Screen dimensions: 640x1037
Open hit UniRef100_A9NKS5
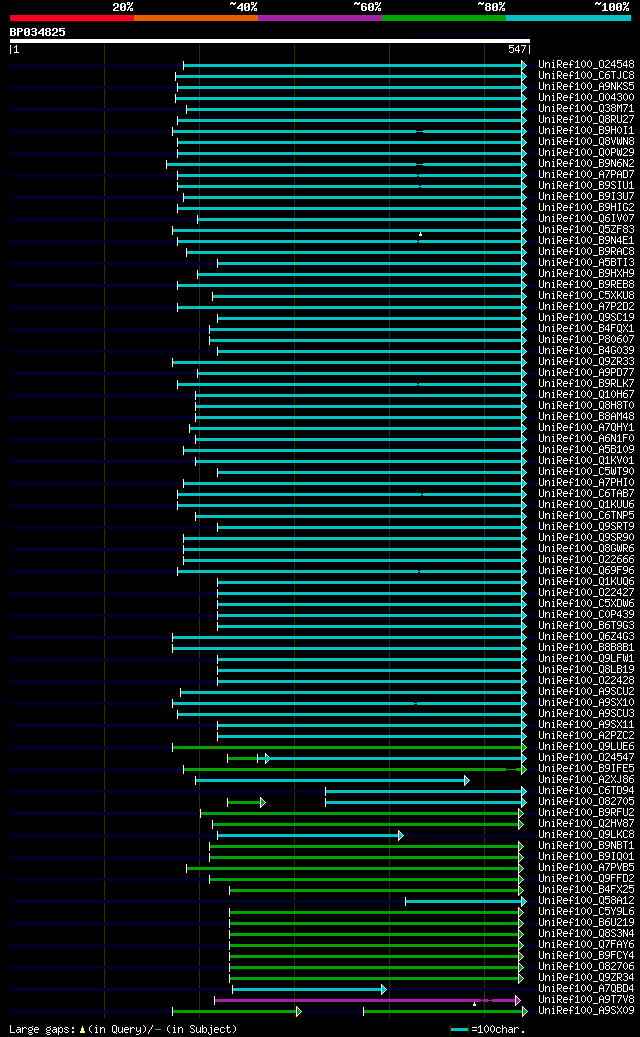click(x=586, y=87)
